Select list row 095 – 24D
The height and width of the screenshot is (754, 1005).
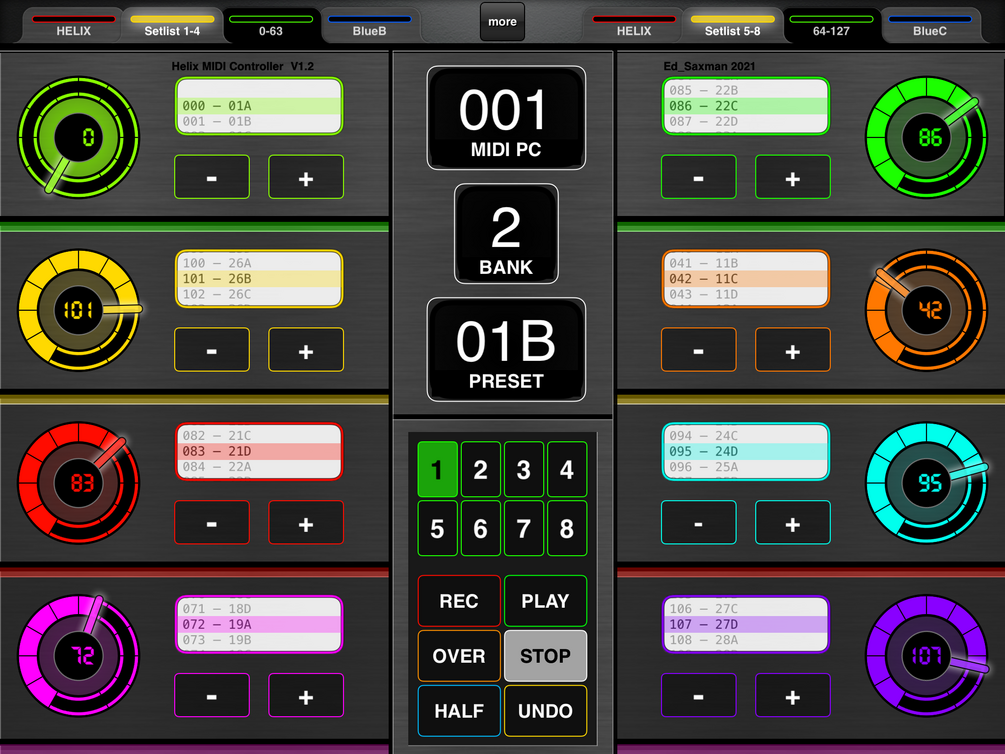[x=745, y=451]
